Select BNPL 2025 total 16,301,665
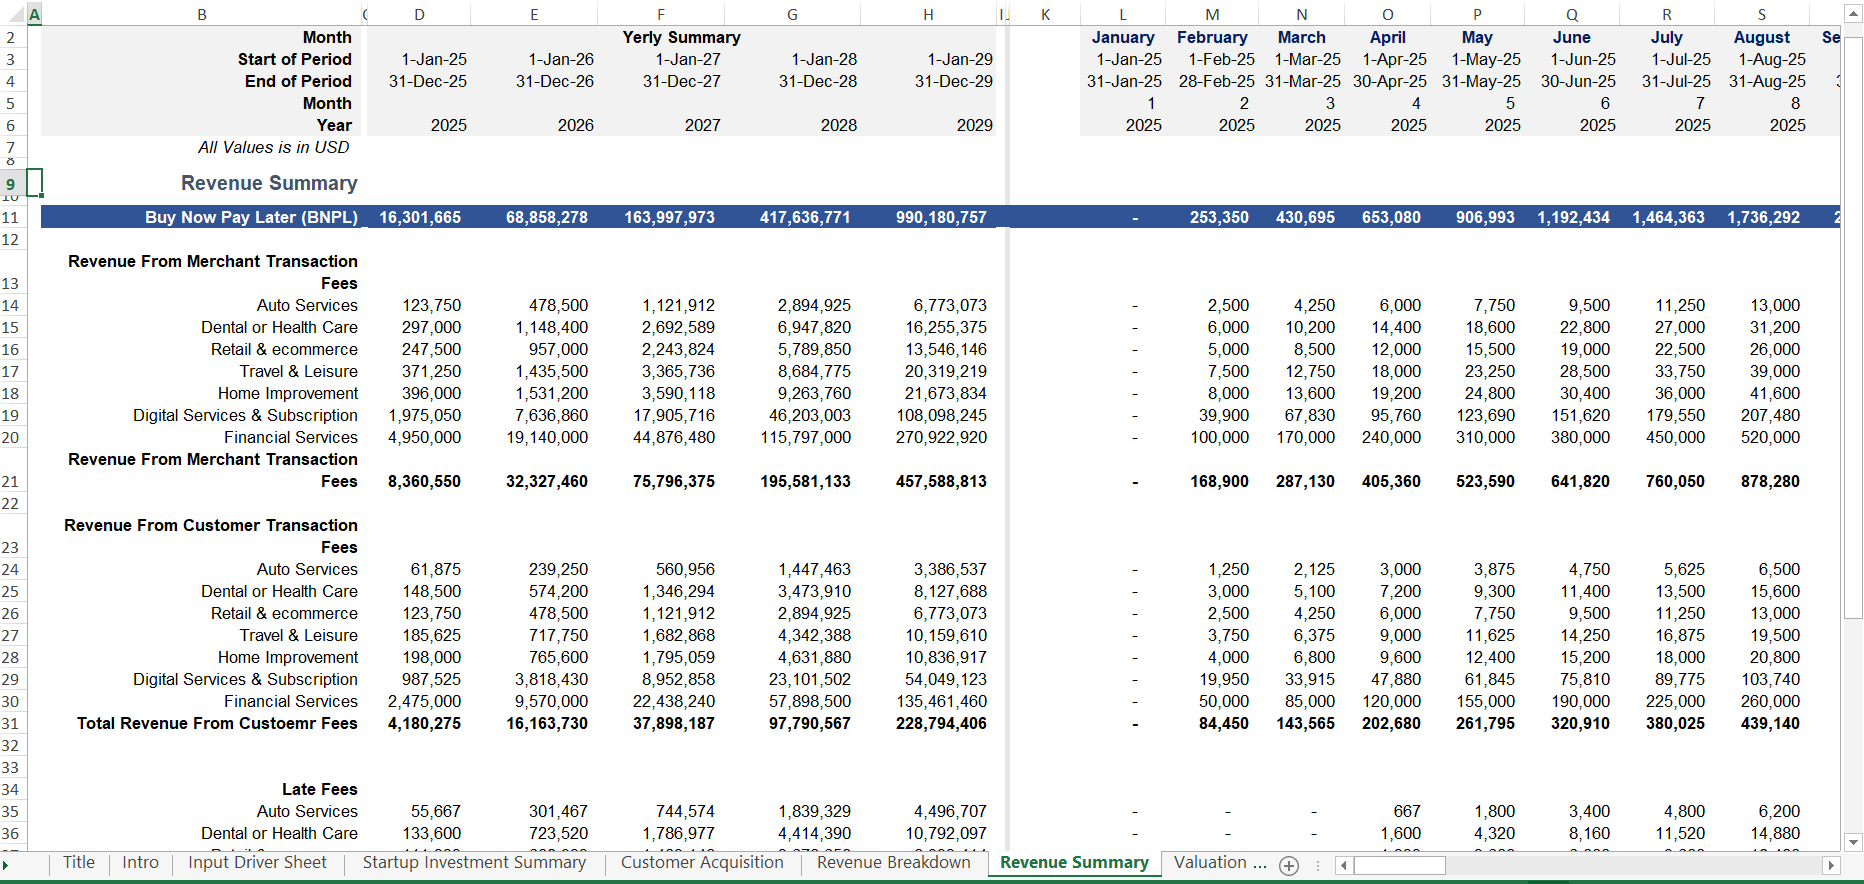The width and height of the screenshot is (1864, 884). tap(420, 217)
